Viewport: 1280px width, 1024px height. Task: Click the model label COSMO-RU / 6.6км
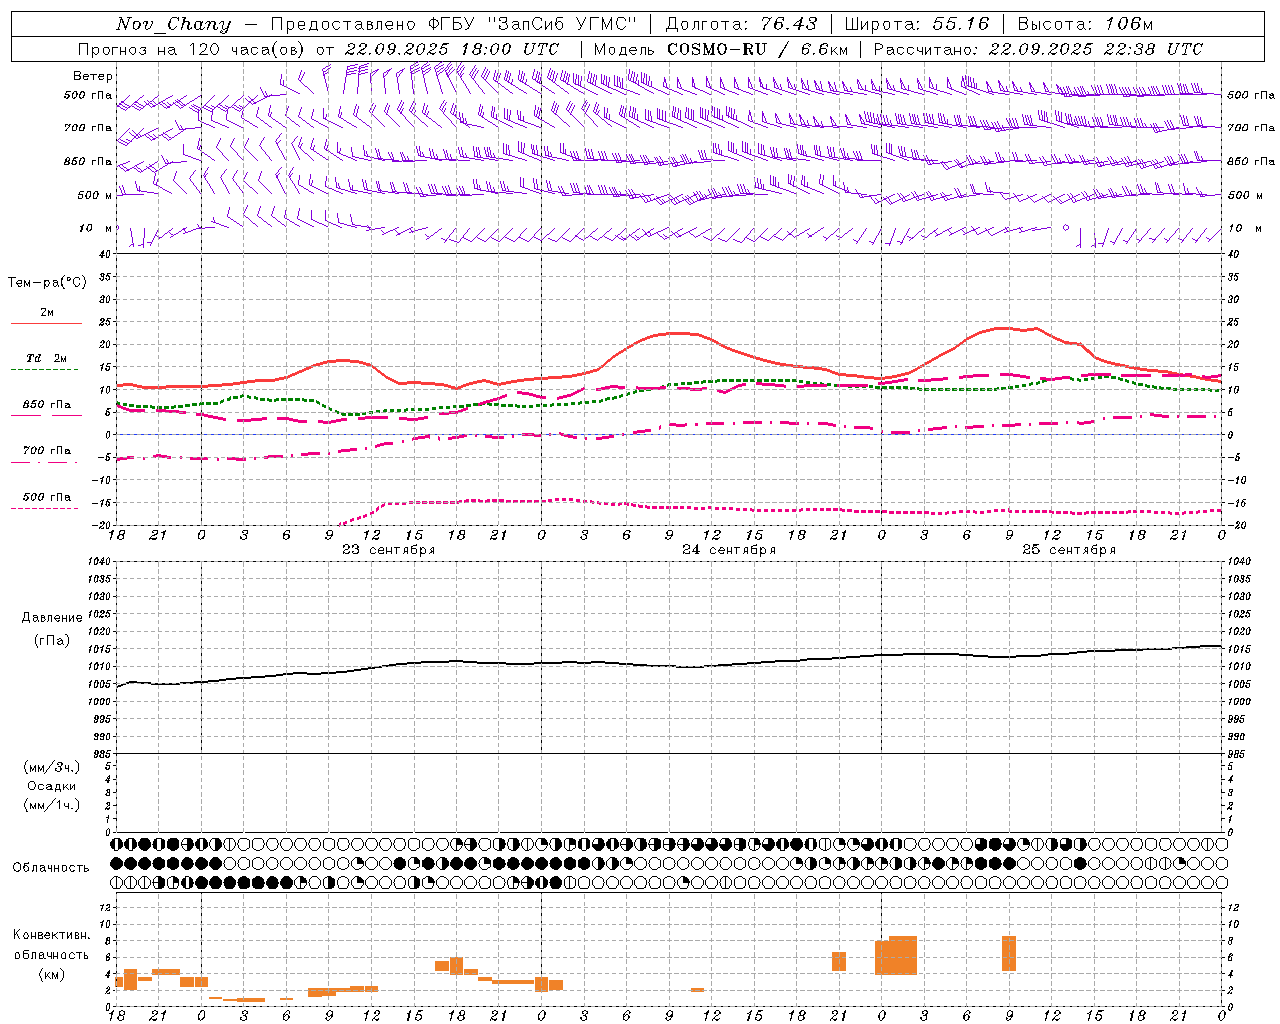pos(757,49)
